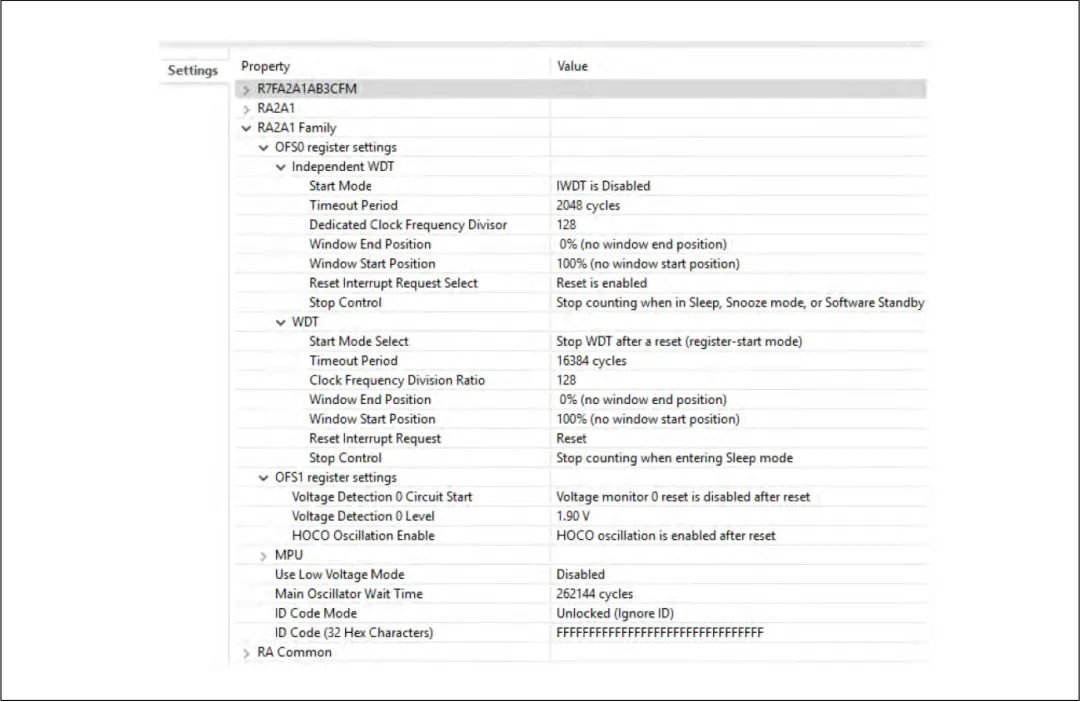Open the 2048 cycles timeout value
The width and height of the screenshot is (1080, 702).
tap(588, 205)
